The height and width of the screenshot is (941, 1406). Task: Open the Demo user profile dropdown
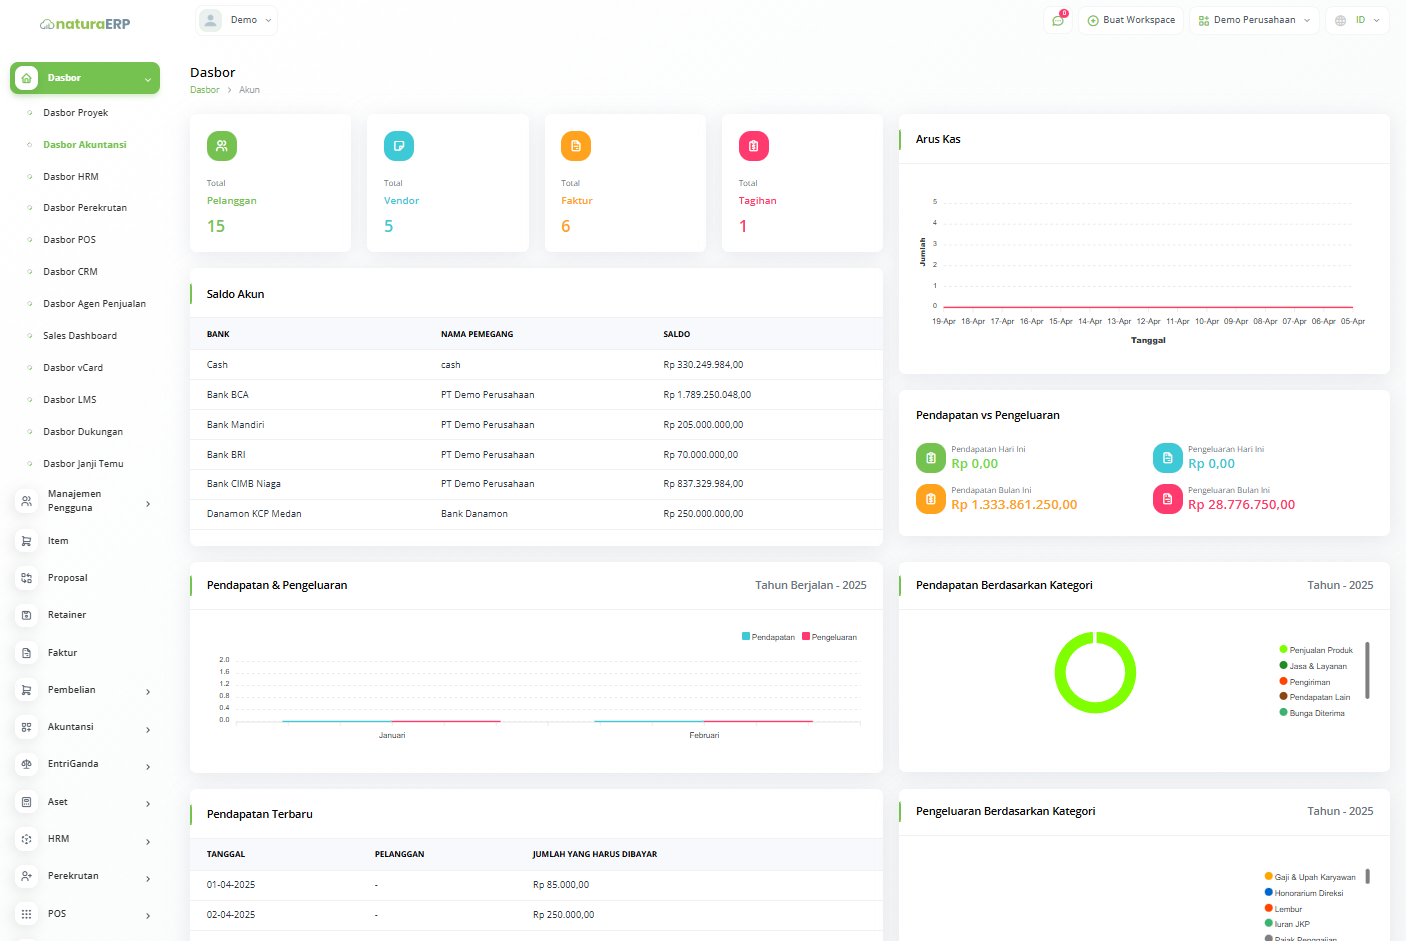tap(236, 20)
